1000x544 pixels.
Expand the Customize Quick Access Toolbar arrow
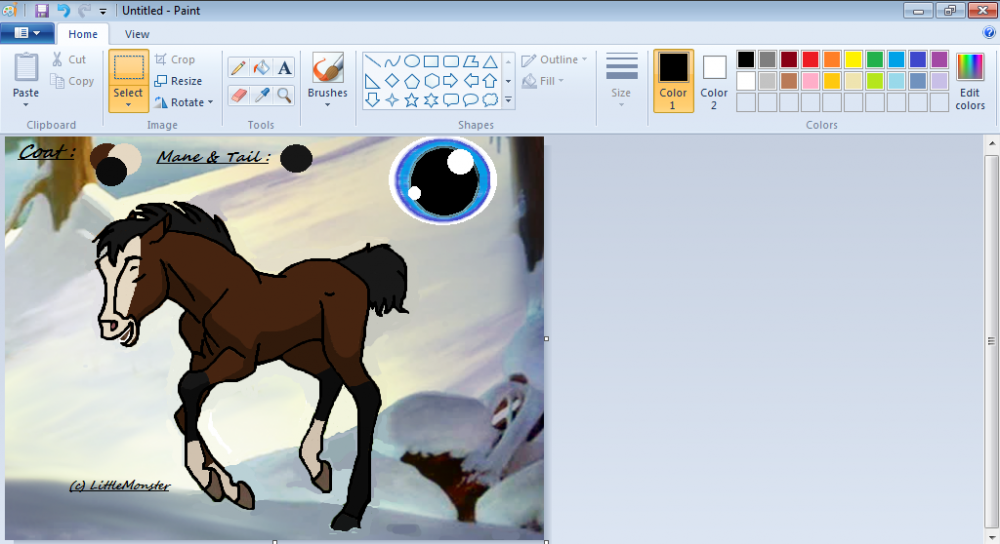[103, 11]
